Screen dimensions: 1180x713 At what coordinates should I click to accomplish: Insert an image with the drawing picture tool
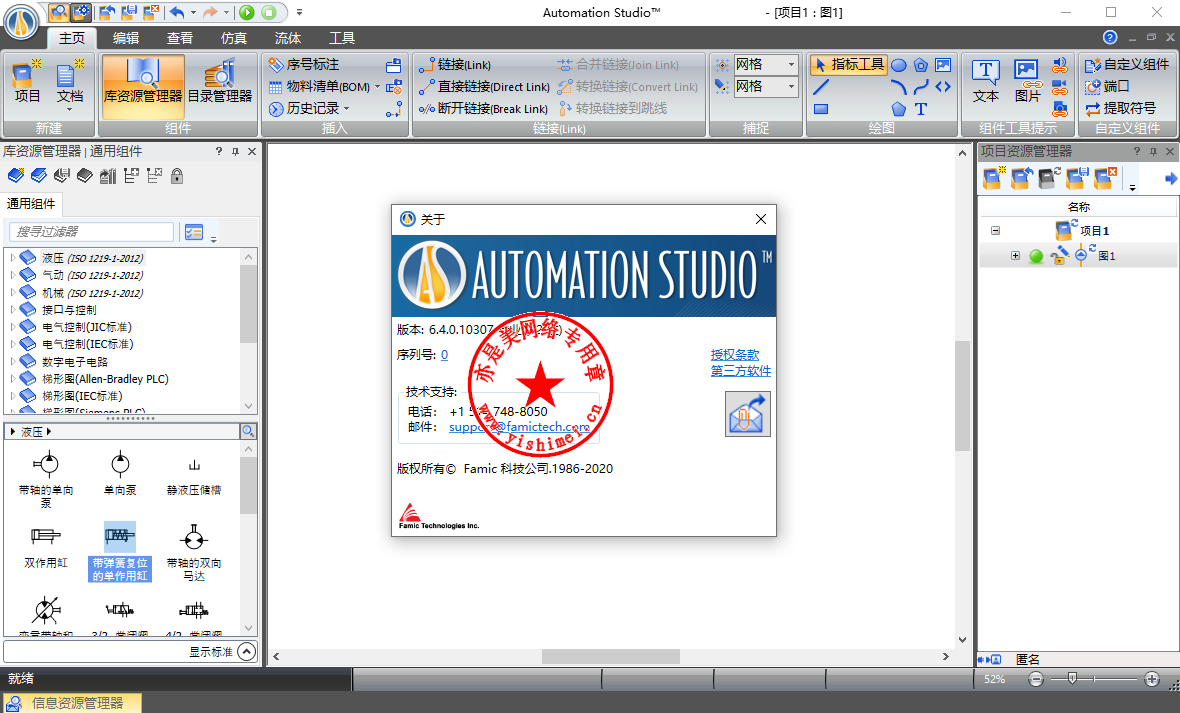(x=943, y=66)
